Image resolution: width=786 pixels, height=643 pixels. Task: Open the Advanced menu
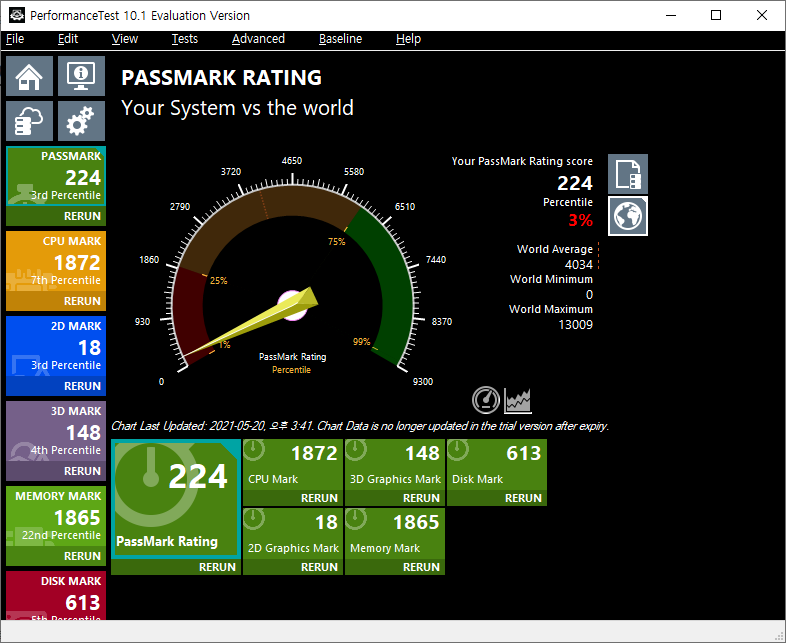point(258,39)
